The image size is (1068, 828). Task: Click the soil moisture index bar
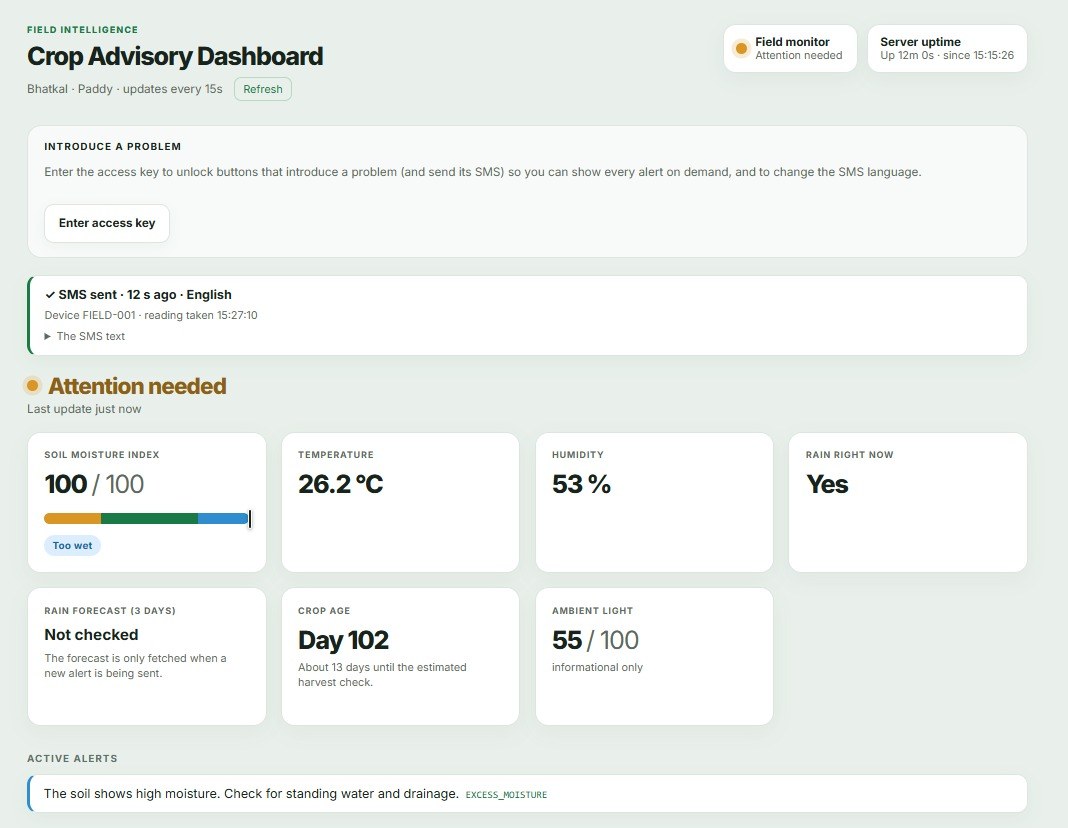click(146, 519)
